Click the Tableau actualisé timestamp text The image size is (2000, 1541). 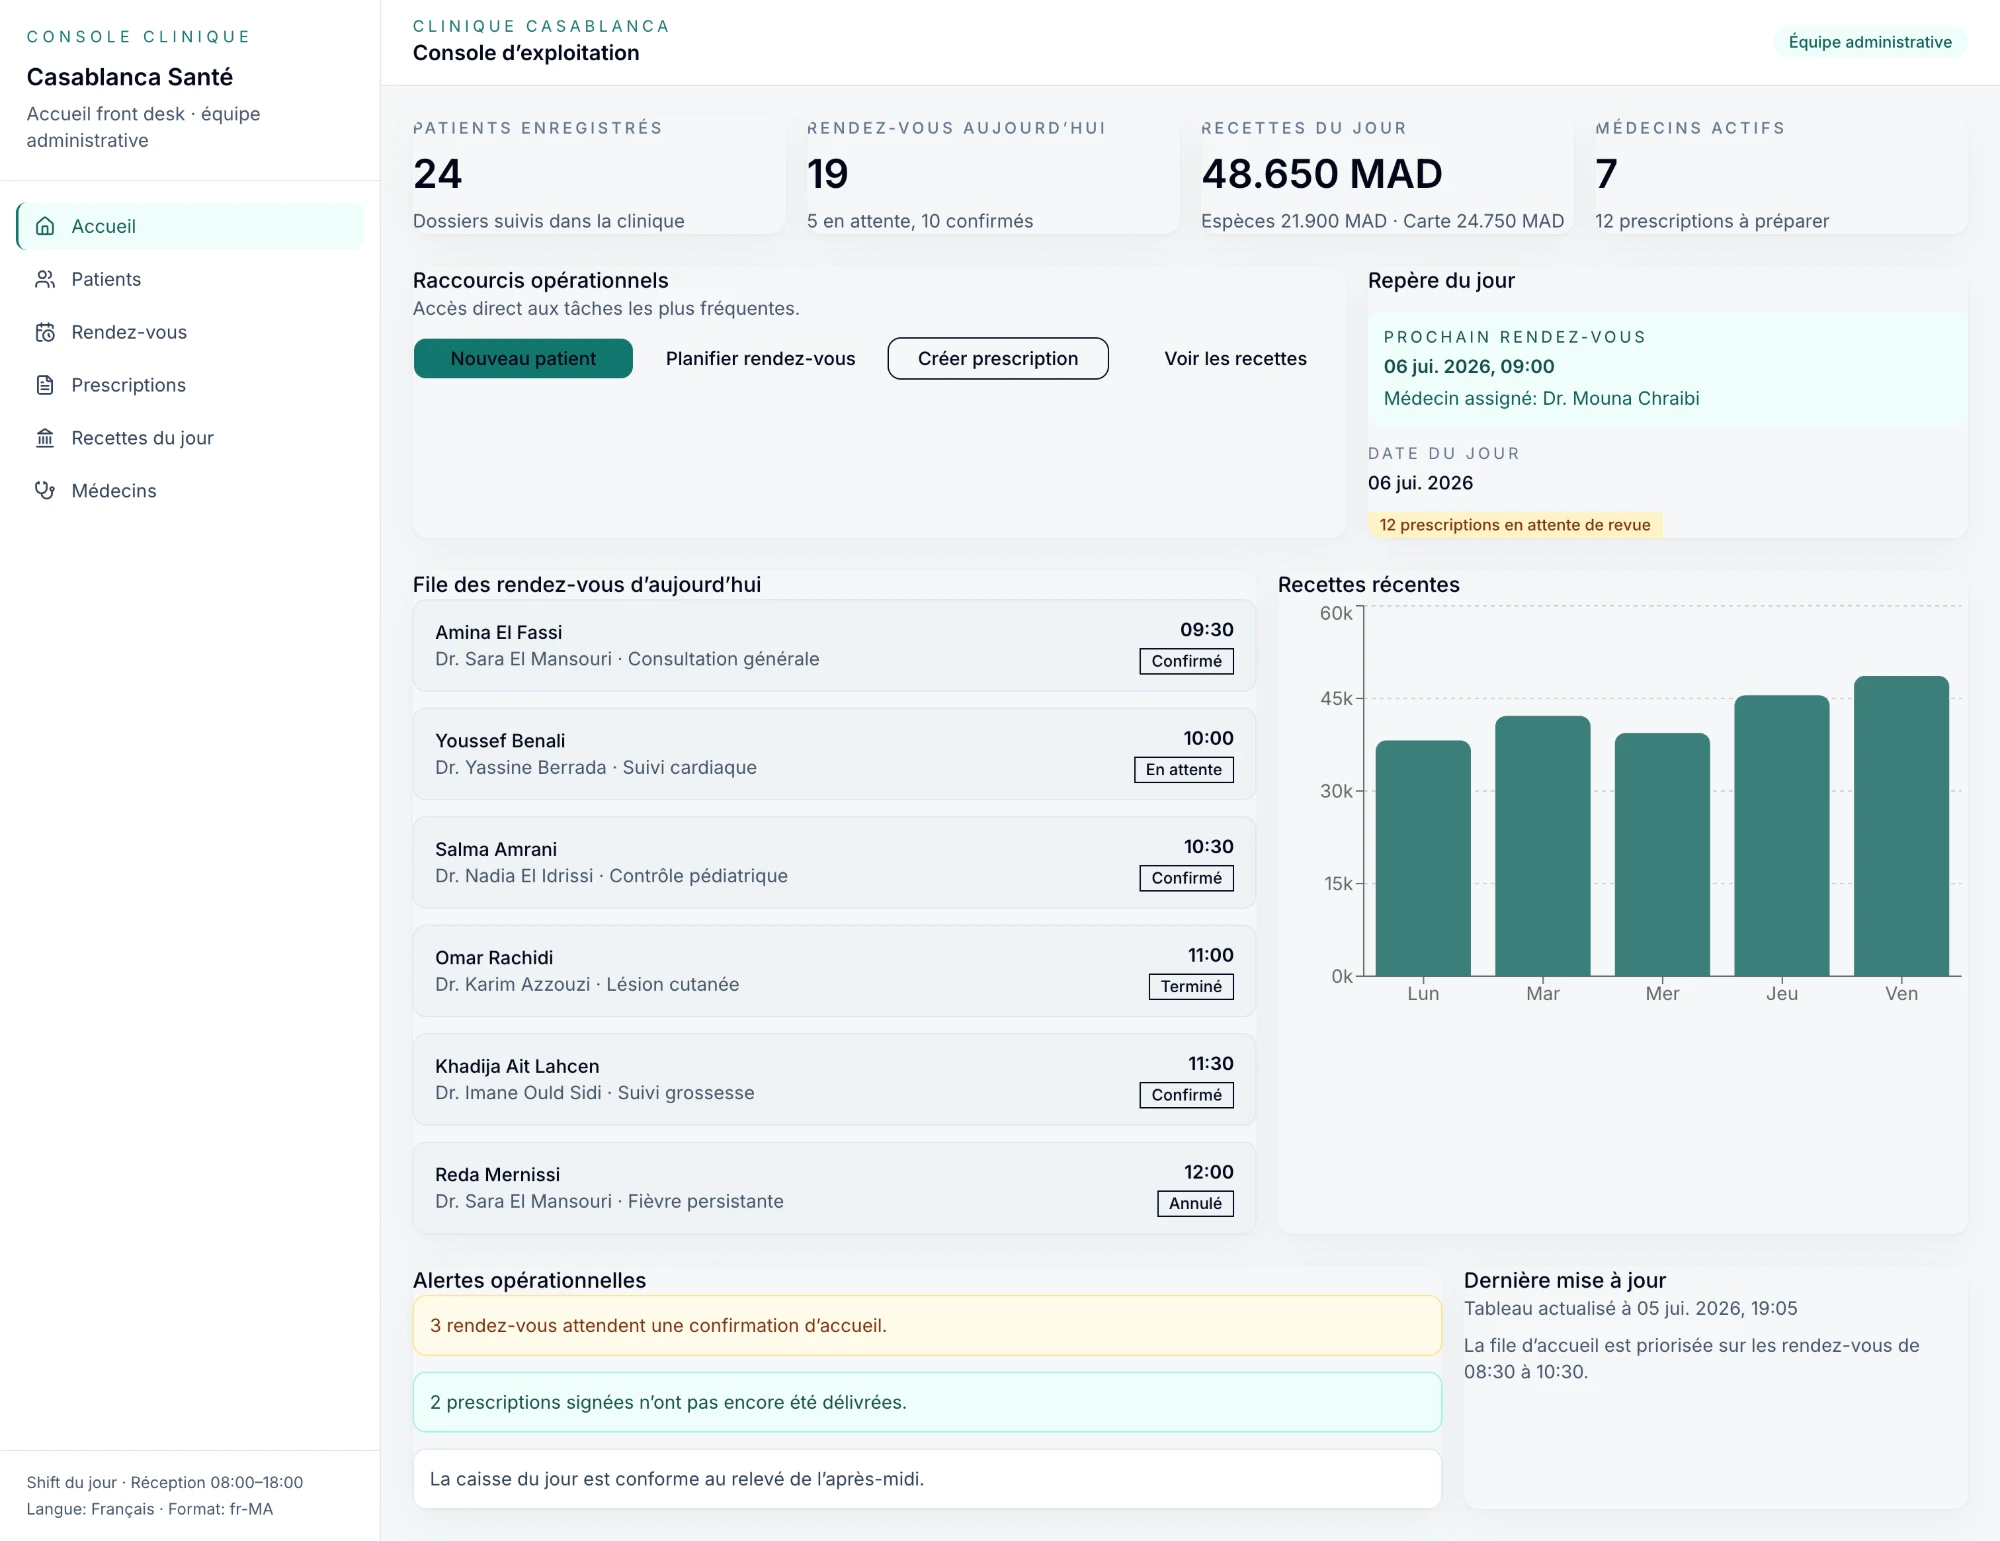(1630, 1308)
